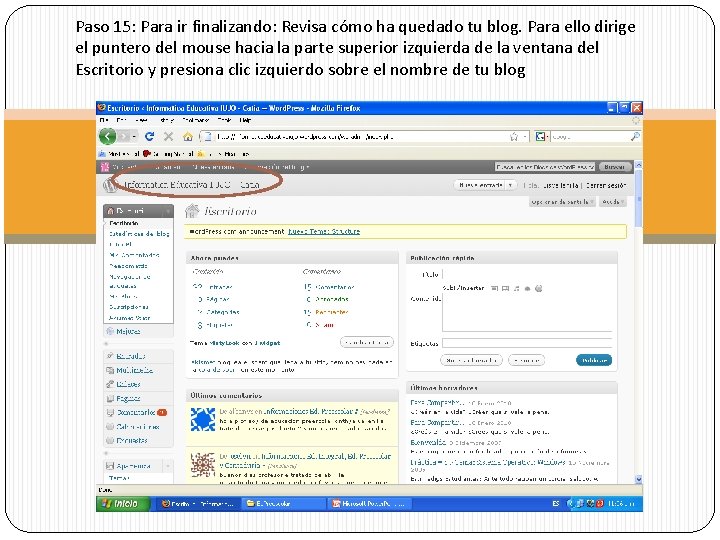Viewport: 720px width, 540px height.
Task: Bookmark this page with the star icon
Action: pyautogui.click(x=514, y=136)
